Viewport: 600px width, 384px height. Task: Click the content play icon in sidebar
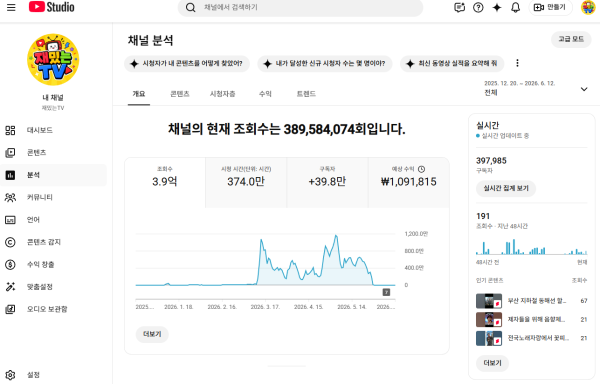click(x=10, y=153)
